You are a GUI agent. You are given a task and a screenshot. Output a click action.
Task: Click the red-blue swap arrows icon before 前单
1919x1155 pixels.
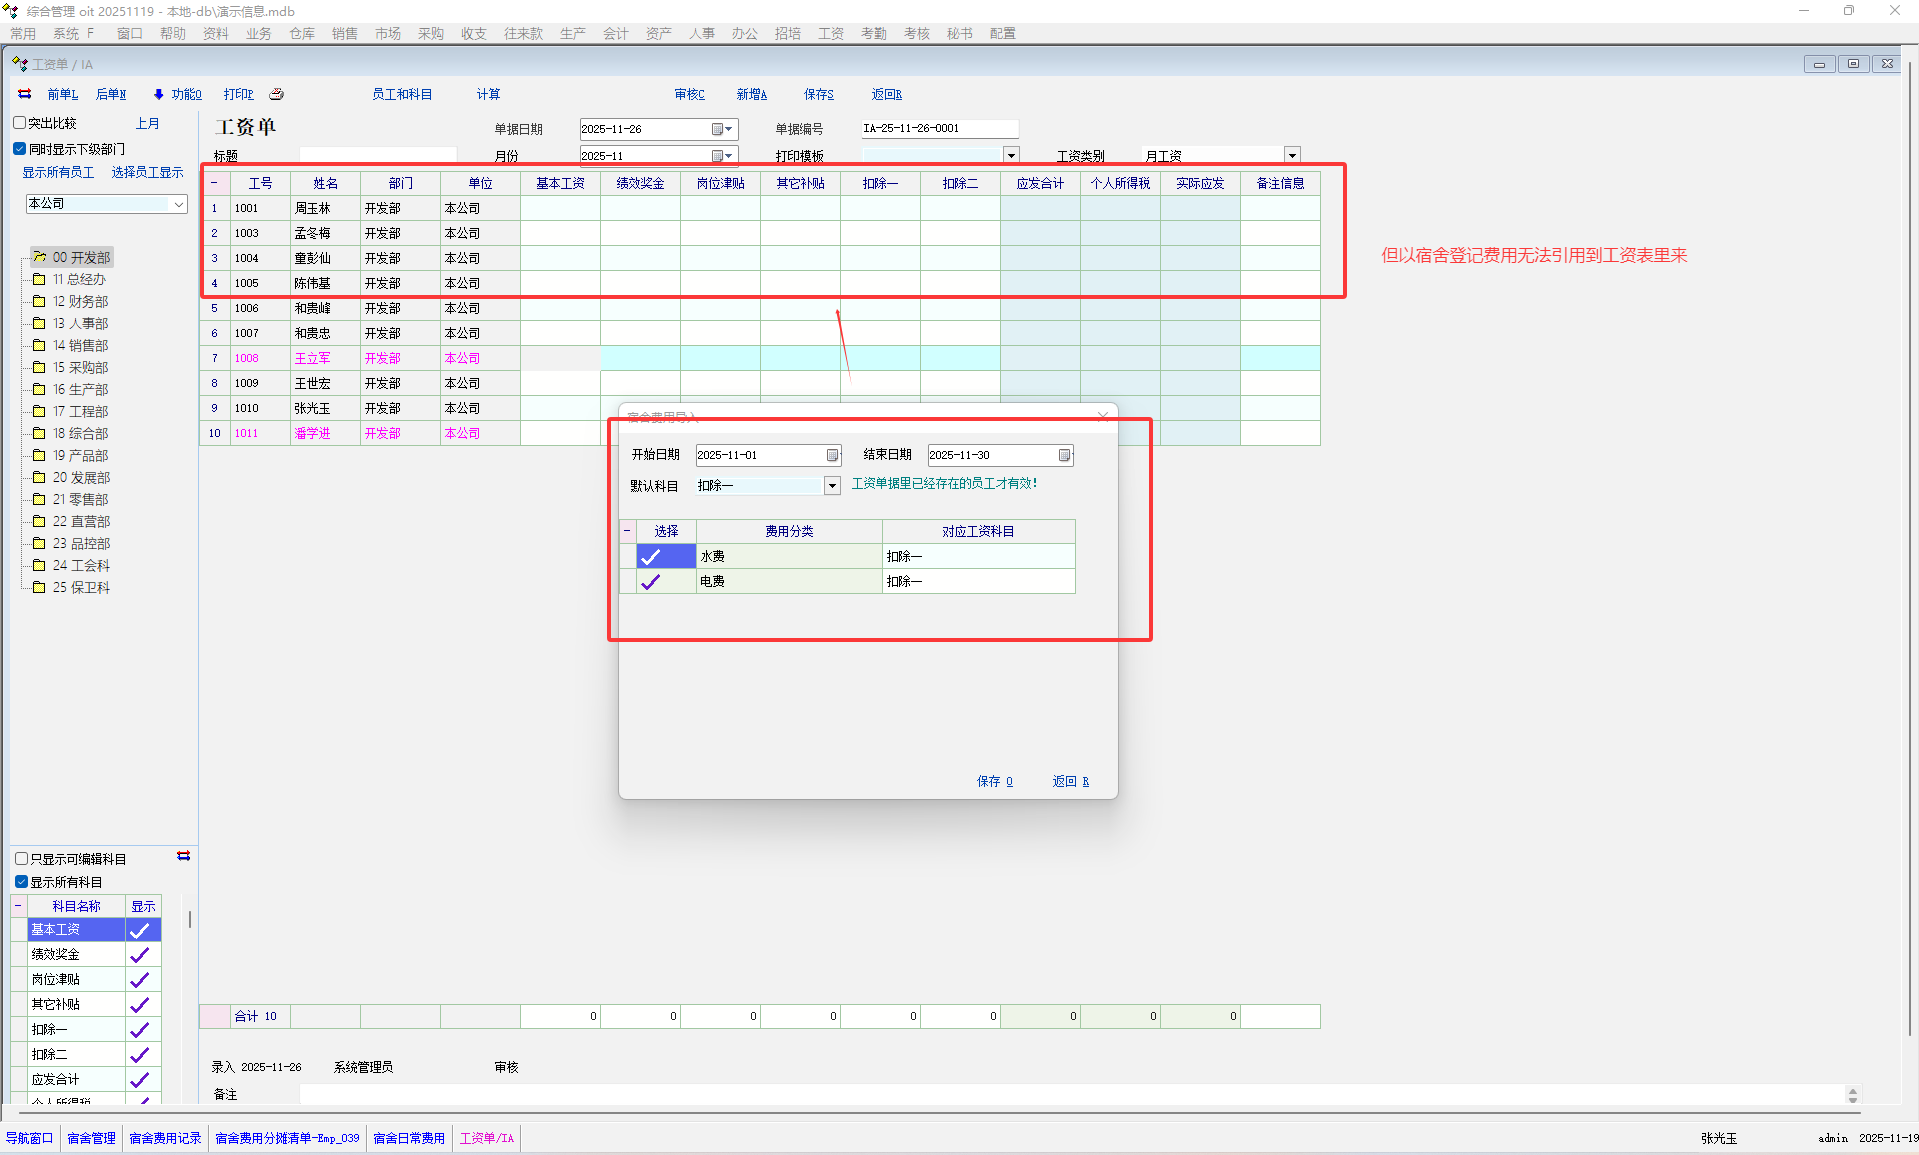[25, 94]
